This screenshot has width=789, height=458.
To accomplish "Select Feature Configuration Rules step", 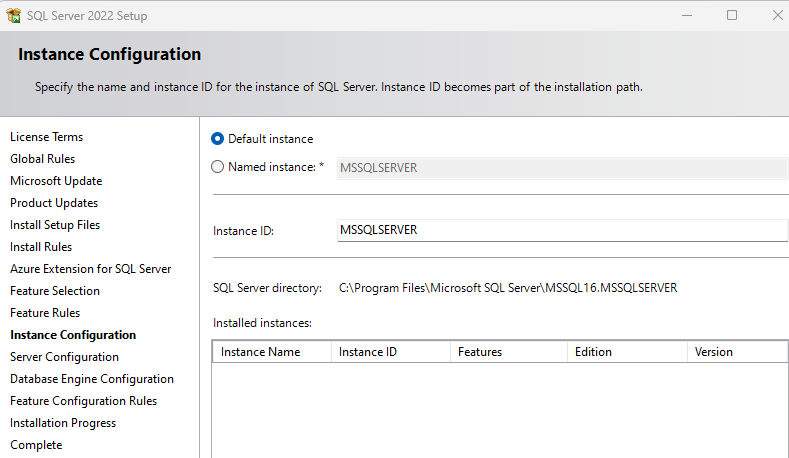I will coord(84,401).
